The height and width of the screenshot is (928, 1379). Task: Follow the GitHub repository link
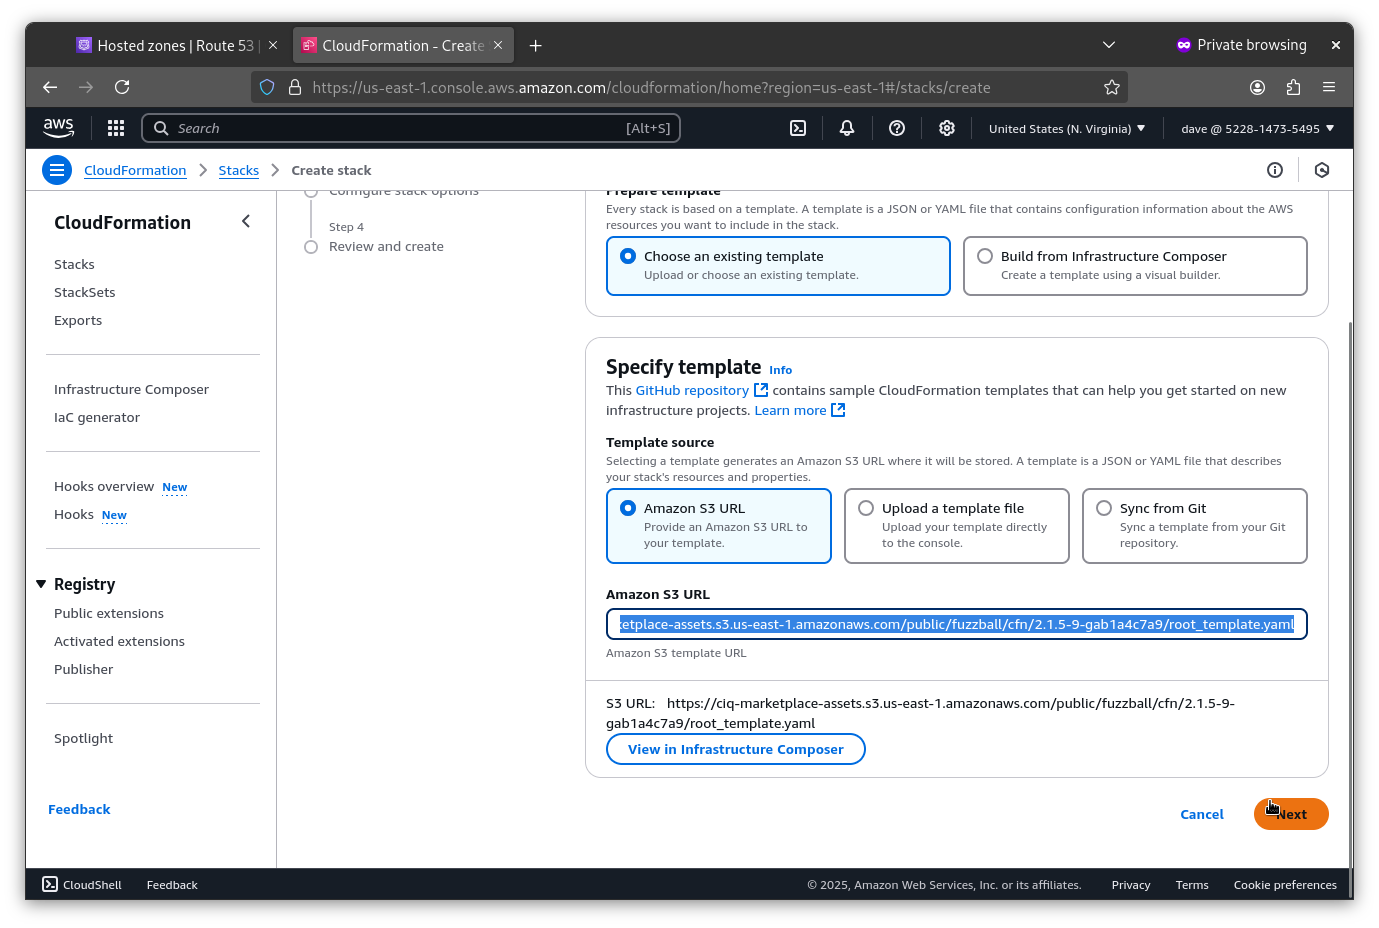(701, 390)
